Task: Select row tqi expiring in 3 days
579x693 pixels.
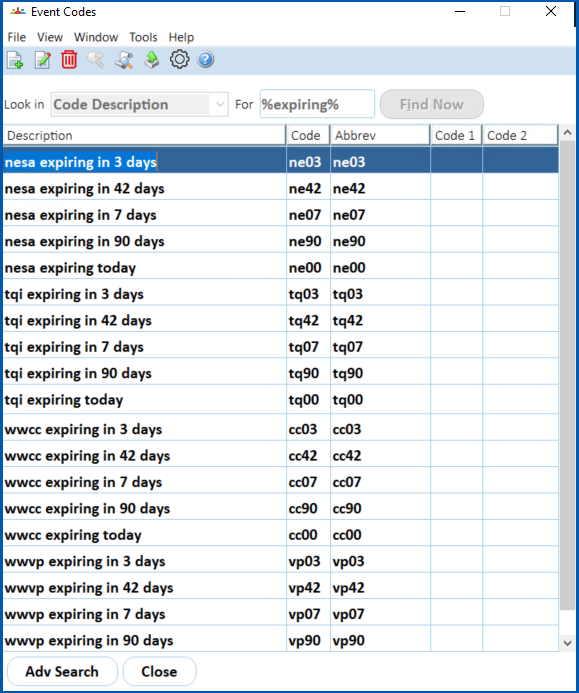Action: pos(281,292)
